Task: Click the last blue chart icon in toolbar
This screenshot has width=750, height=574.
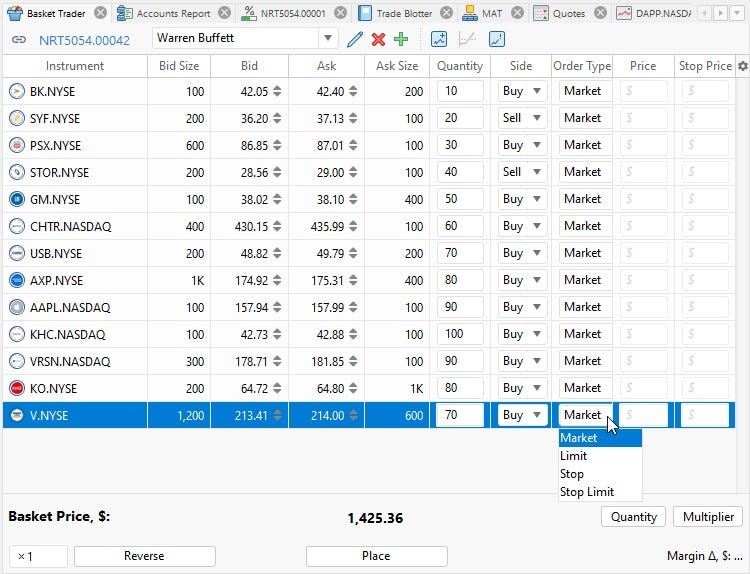Action: coord(497,39)
